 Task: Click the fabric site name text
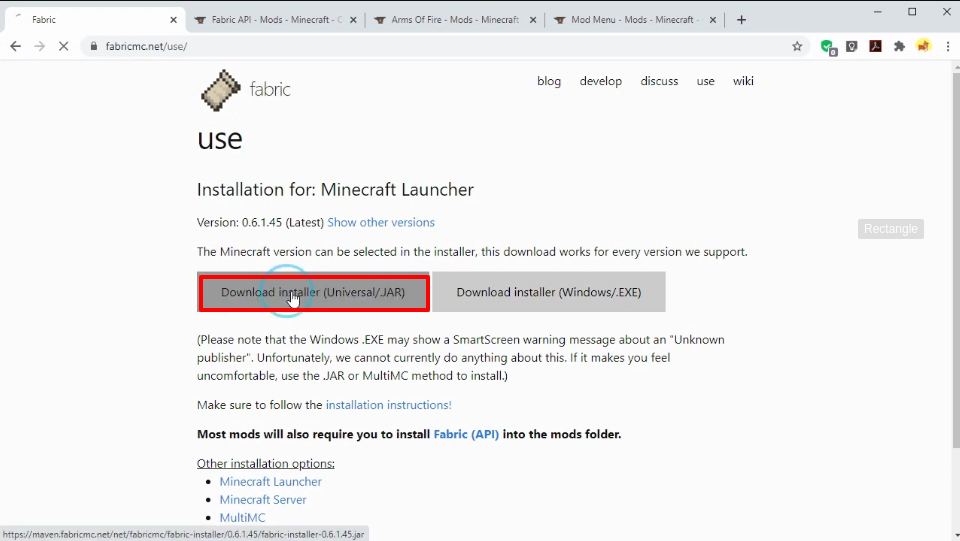pos(270,89)
